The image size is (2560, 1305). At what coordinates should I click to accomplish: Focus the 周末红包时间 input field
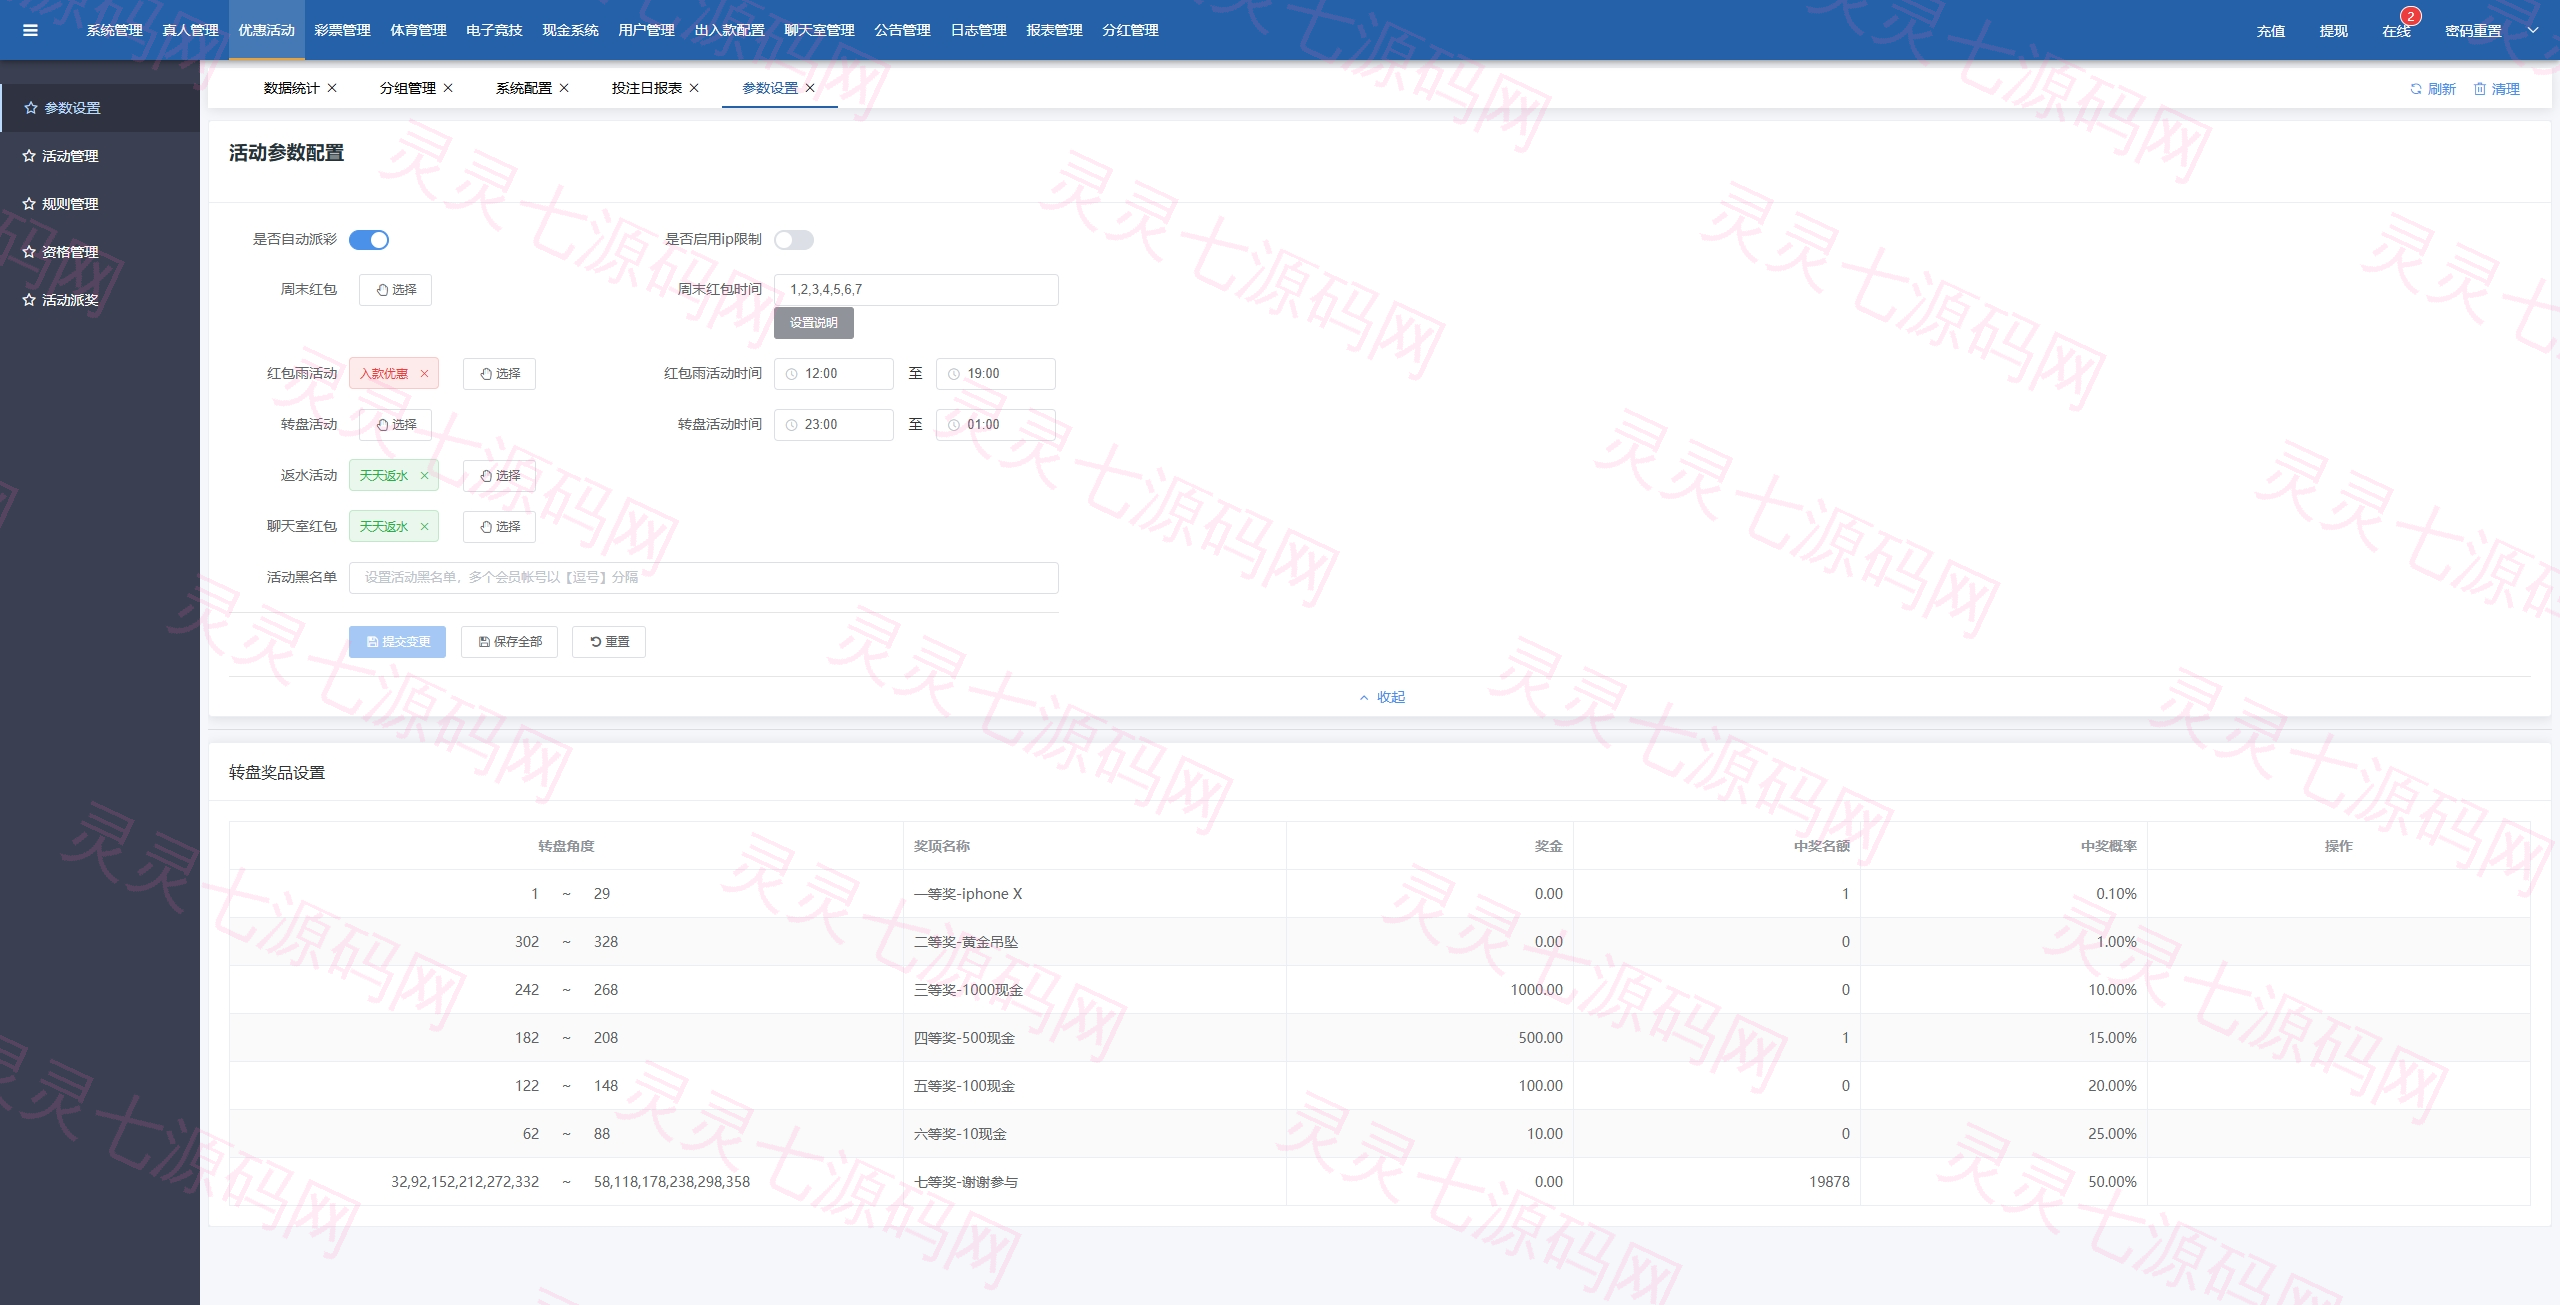point(916,290)
